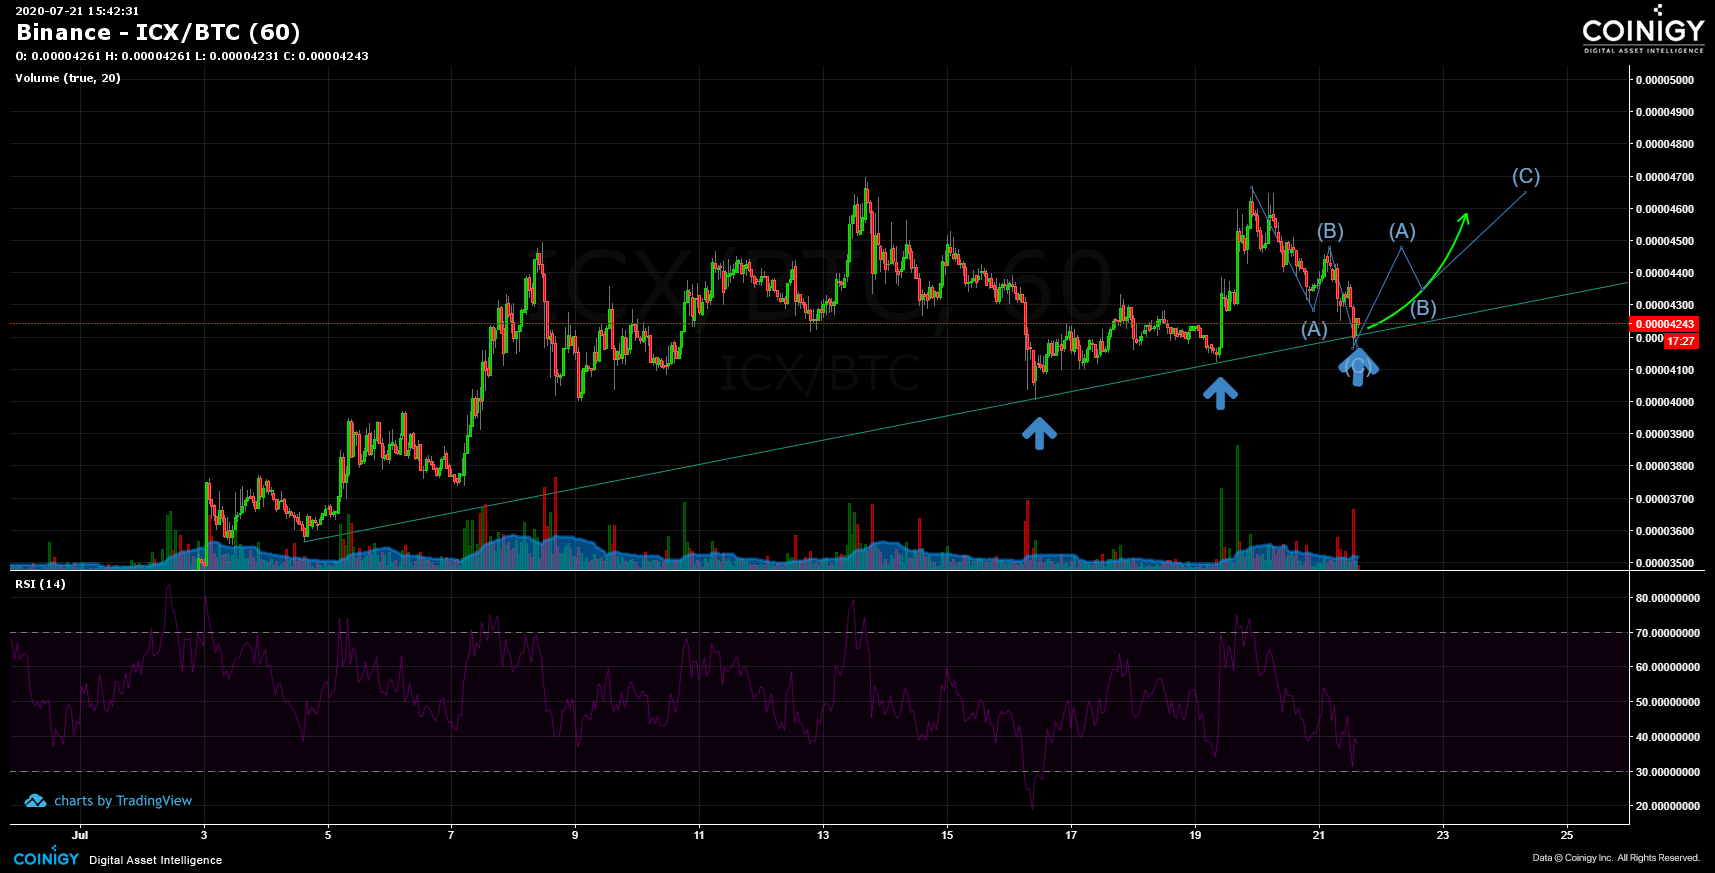Click the 0.00004600 price axis label
This screenshot has width=1715, height=873.
(x=1665, y=209)
